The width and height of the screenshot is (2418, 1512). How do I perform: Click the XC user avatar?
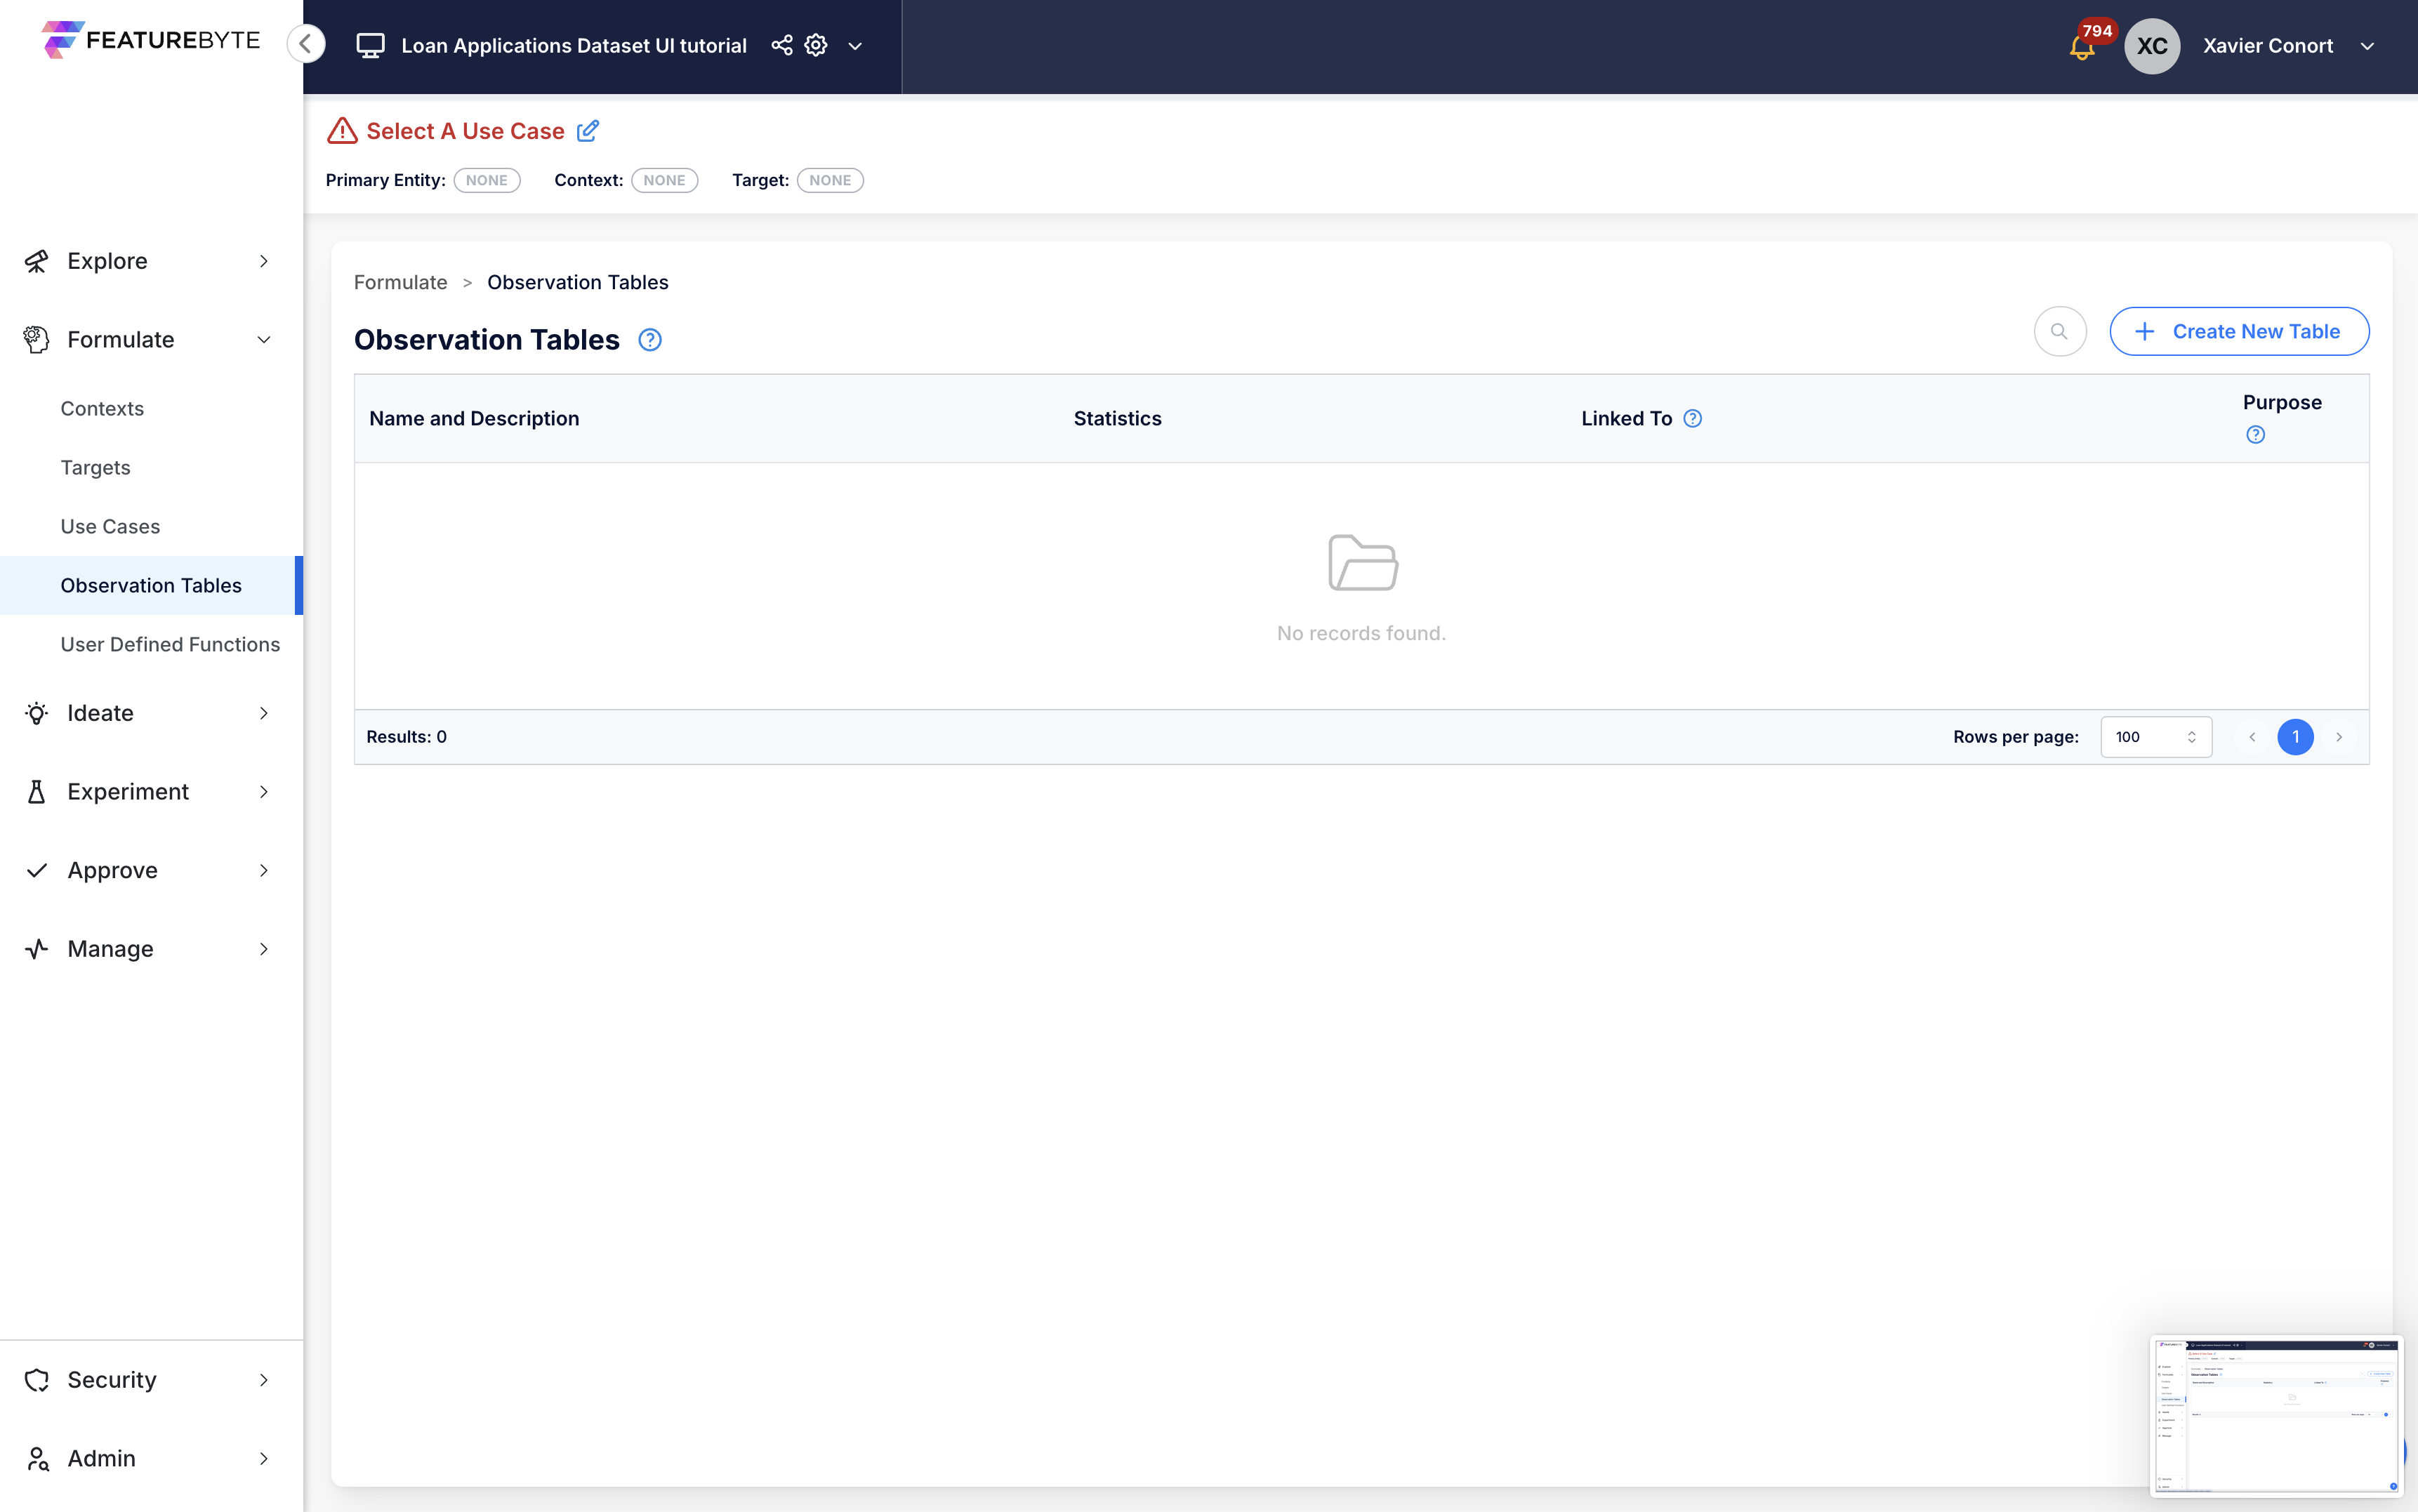(x=2152, y=46)
